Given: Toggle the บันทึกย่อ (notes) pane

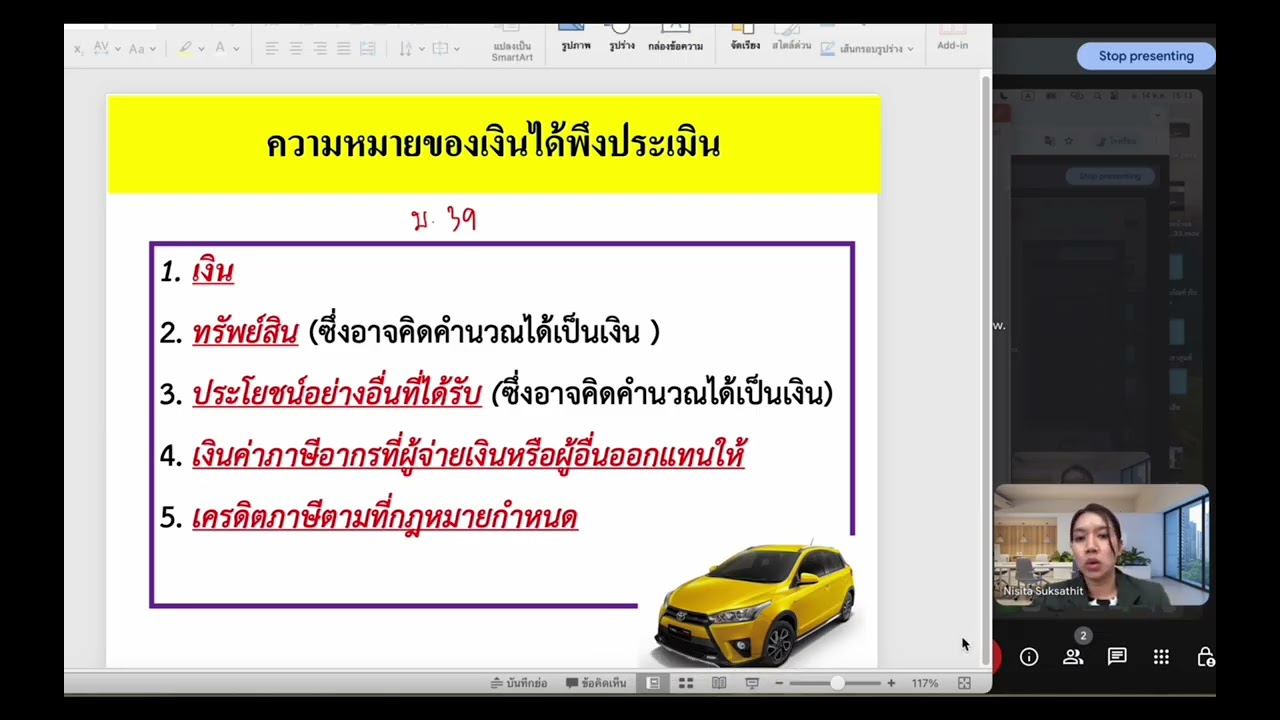Looking at the screenshot, I should (x=518, y=683).
